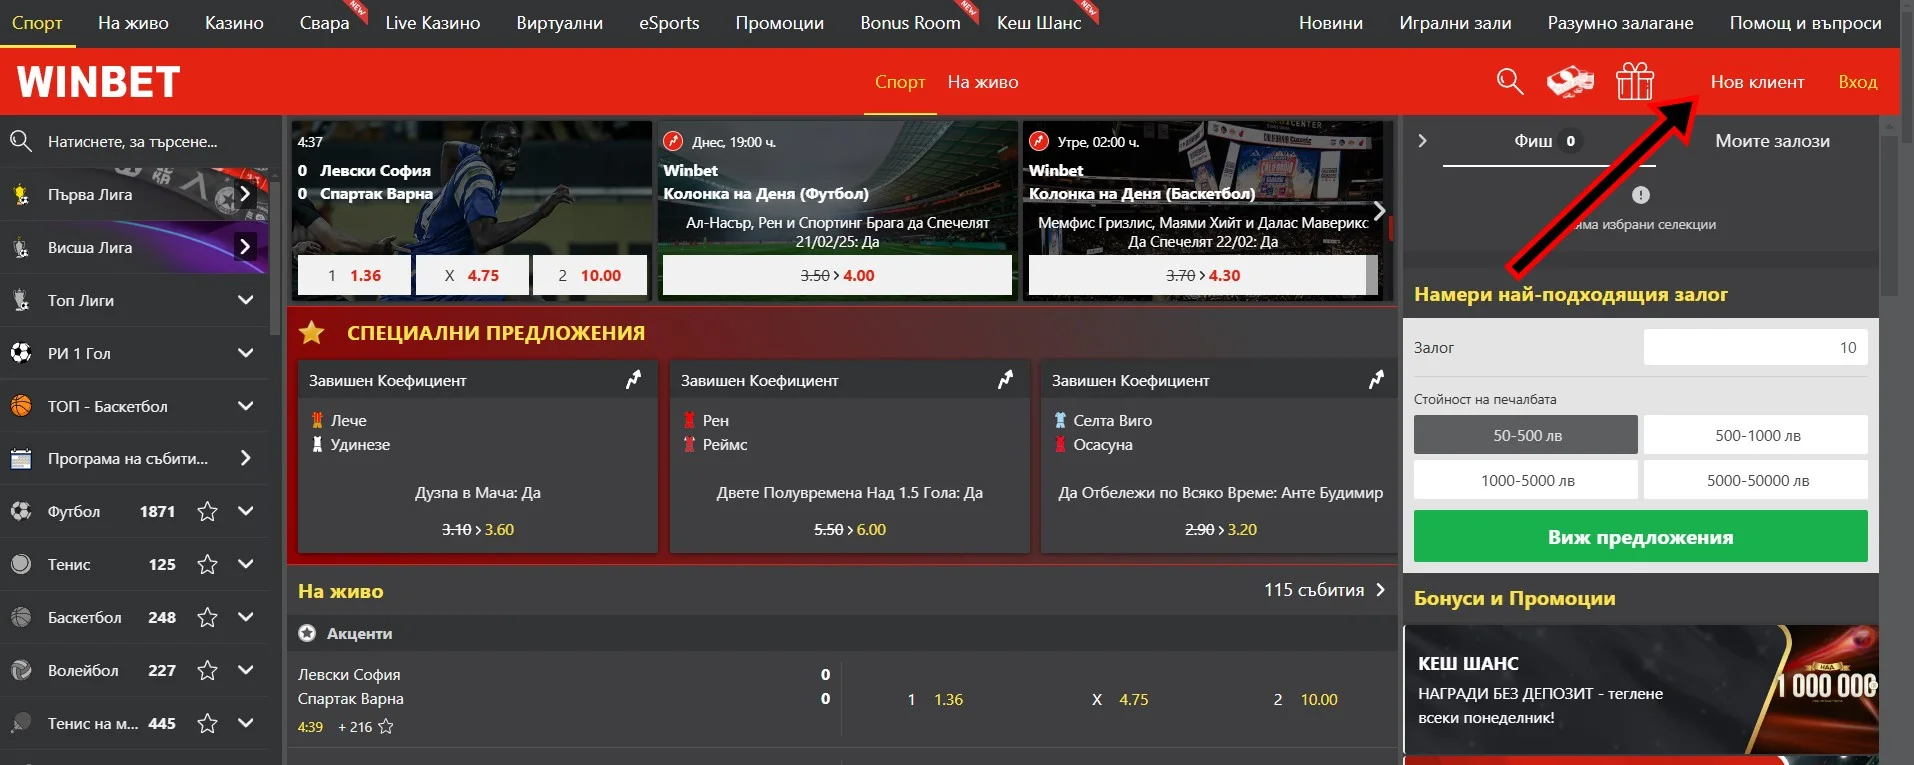Log in with the Вход link
Screen dimensions: 1914x765
(1857, 82)
